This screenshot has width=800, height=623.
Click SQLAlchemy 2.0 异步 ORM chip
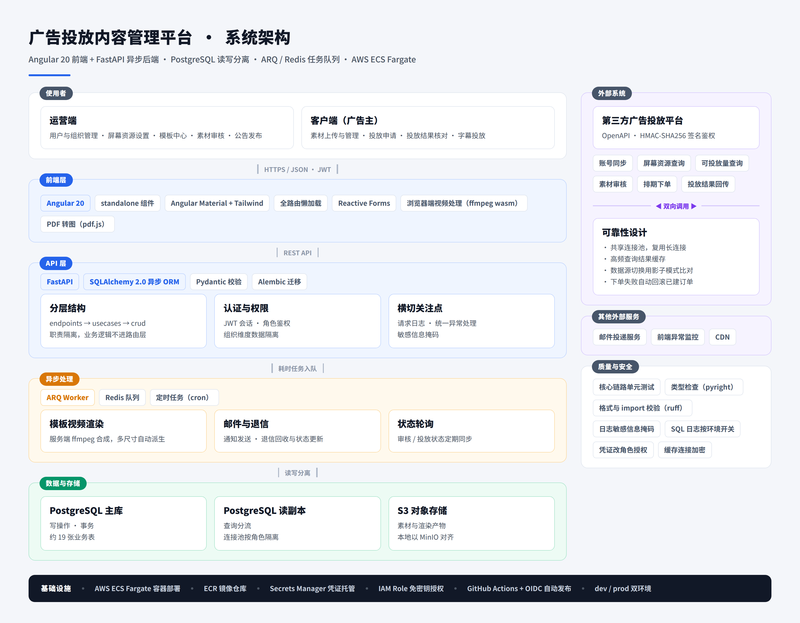click(134, 282)
